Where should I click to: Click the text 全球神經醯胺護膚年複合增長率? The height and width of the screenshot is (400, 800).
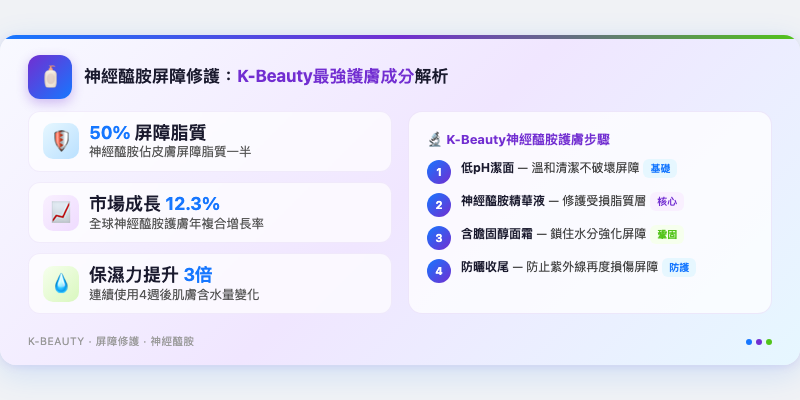pos(177,223)
